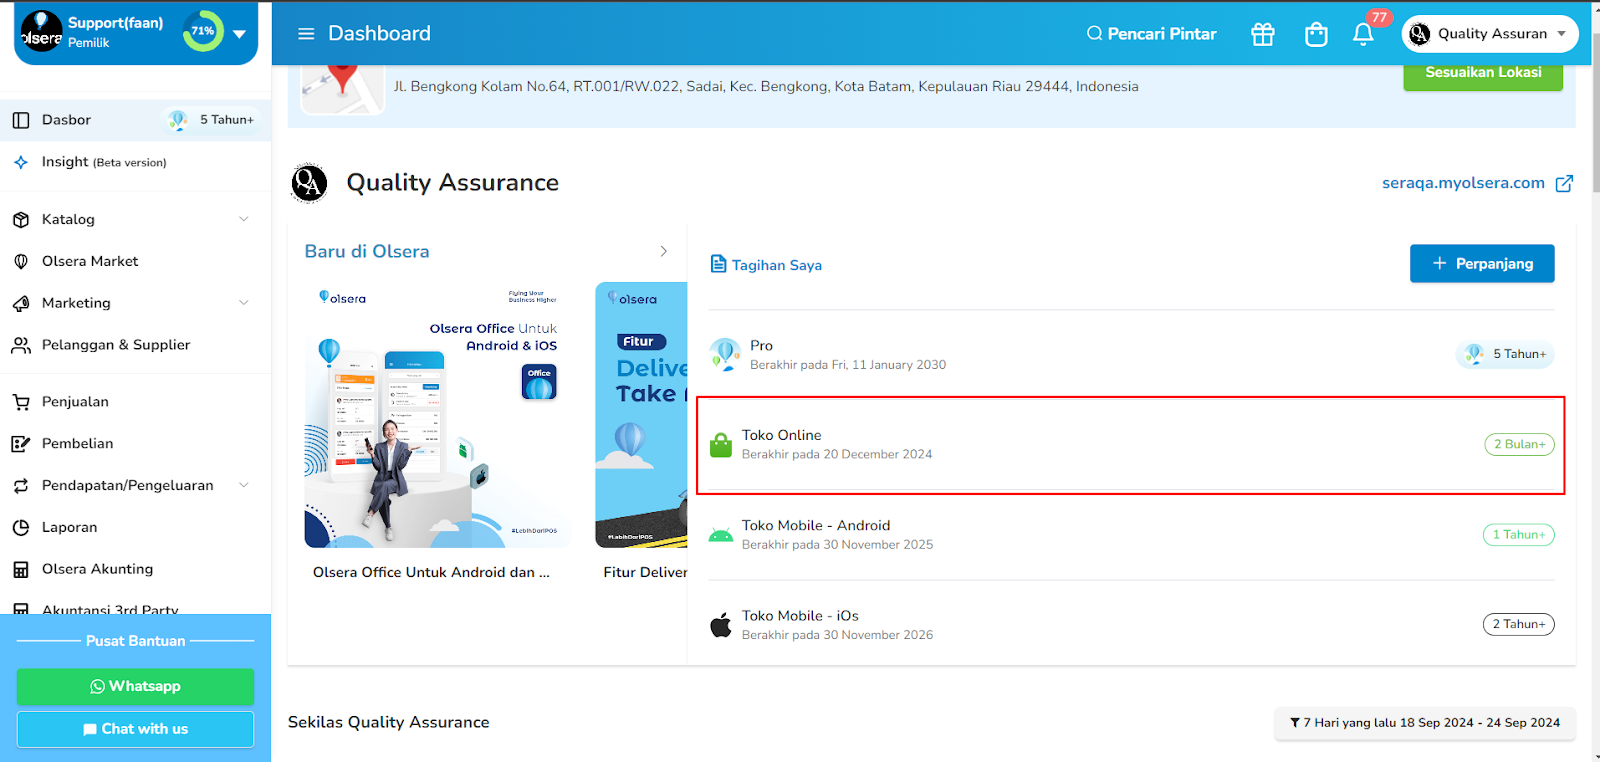Click the Katalog box icon
The image size is (1600, 762).
pyautogui.click(x=21, y=220)
